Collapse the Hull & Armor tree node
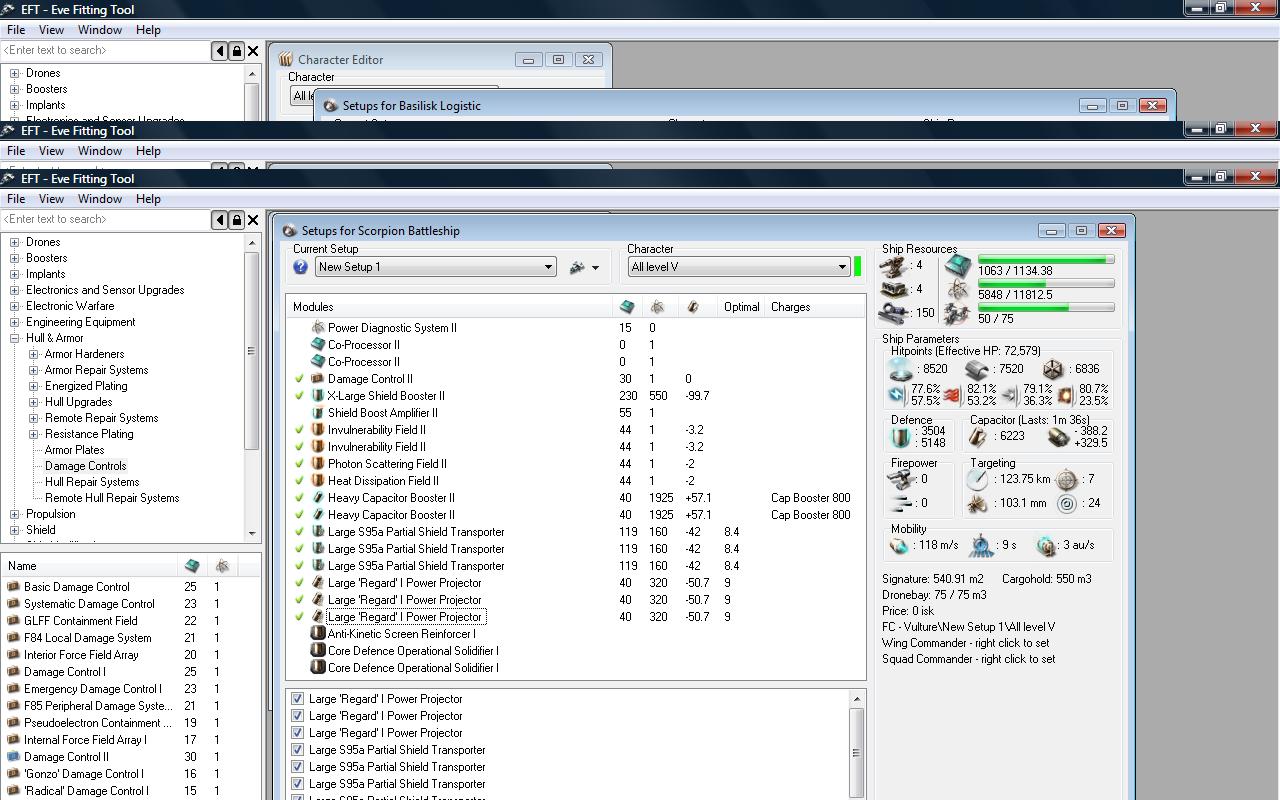This screenshot has height=800, width=1280. (x=15, y=338)
